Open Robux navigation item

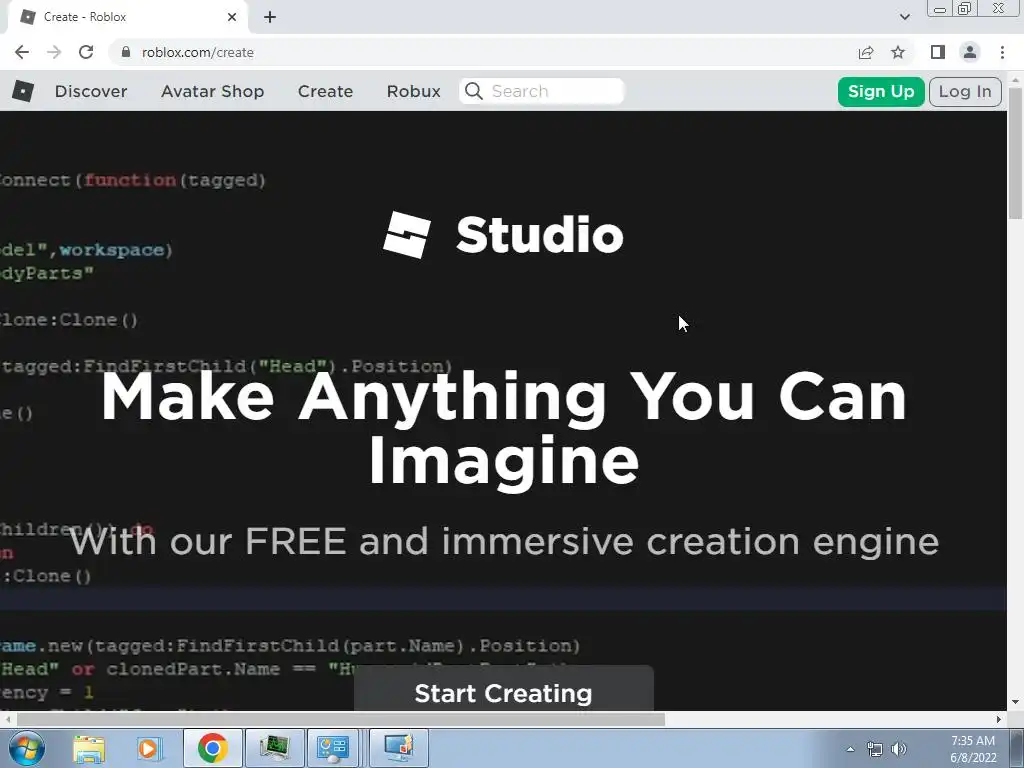pyautogui.click(x=413, y=91)
